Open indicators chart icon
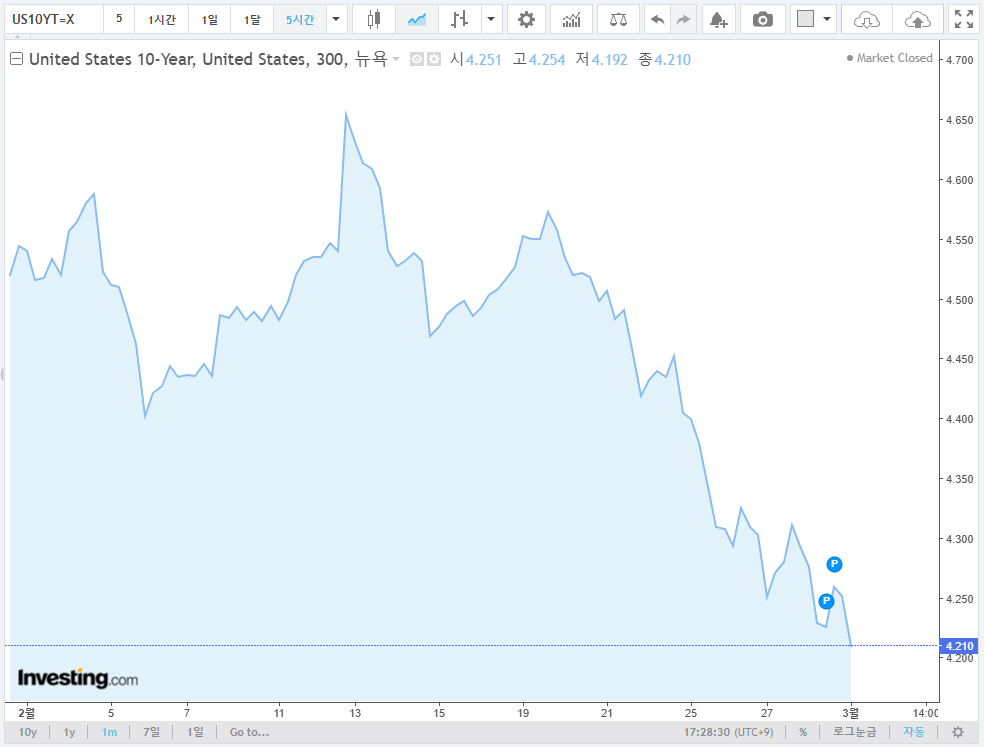 point(571,19)
